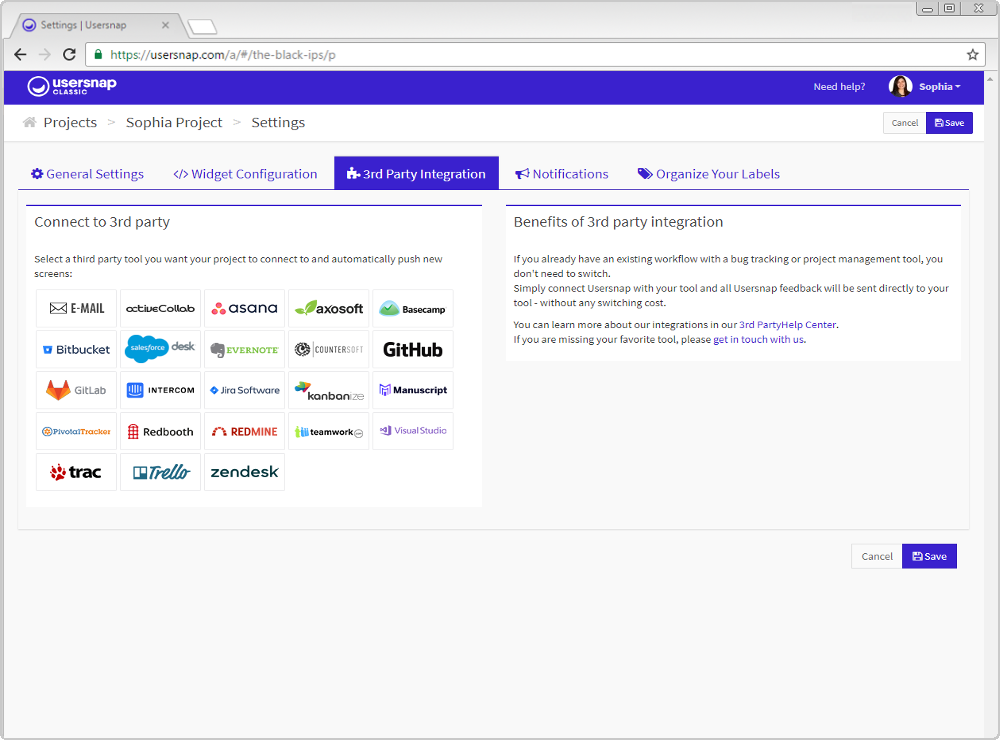Select the GitLab integration
1000x740 pixels.
point(77,390)
